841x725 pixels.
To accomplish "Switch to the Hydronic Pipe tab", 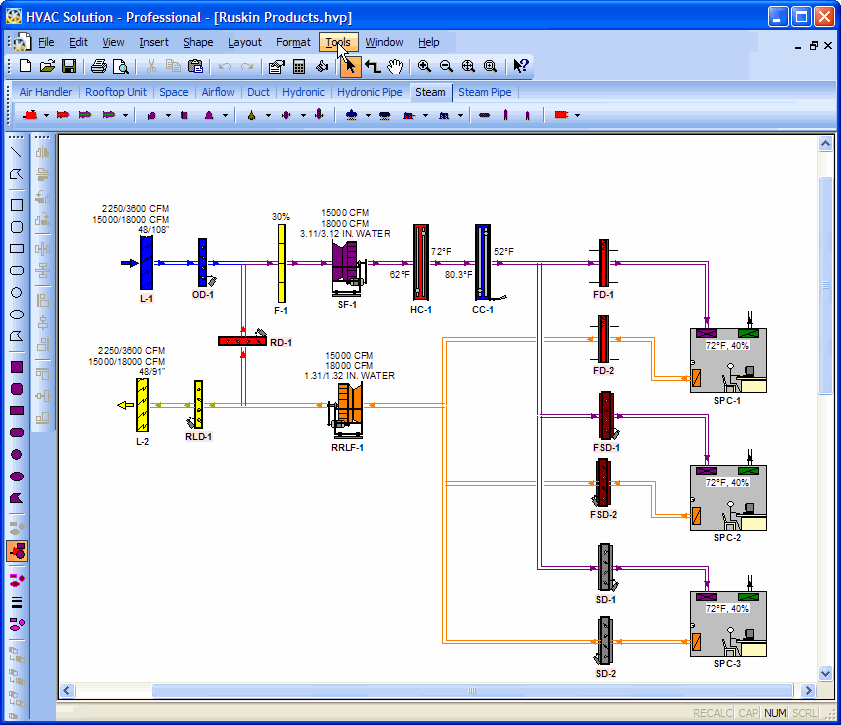I will point(369,92).
